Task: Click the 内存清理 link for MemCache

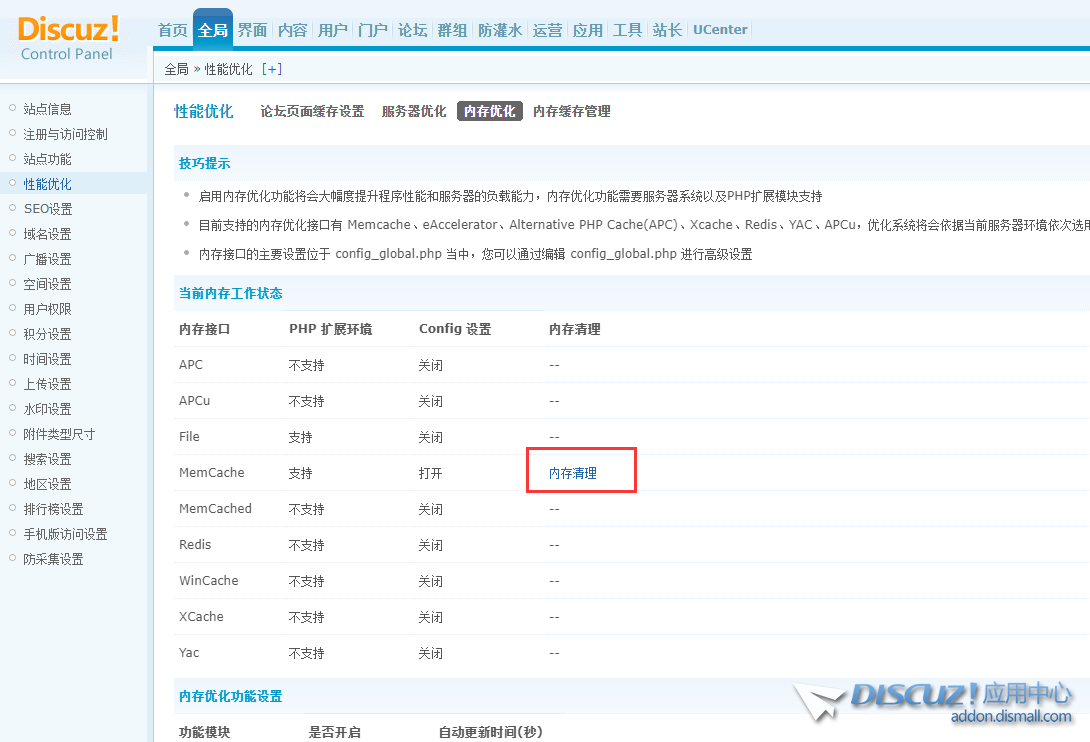Action: click(x=573, y=473)
